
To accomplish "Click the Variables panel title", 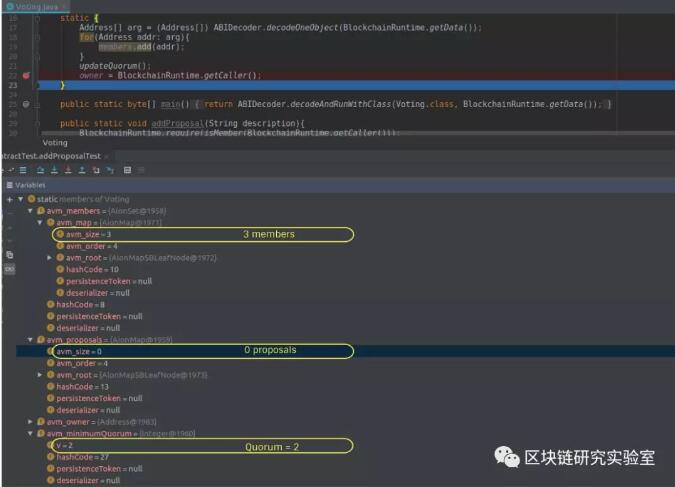I will pos(30,185).
